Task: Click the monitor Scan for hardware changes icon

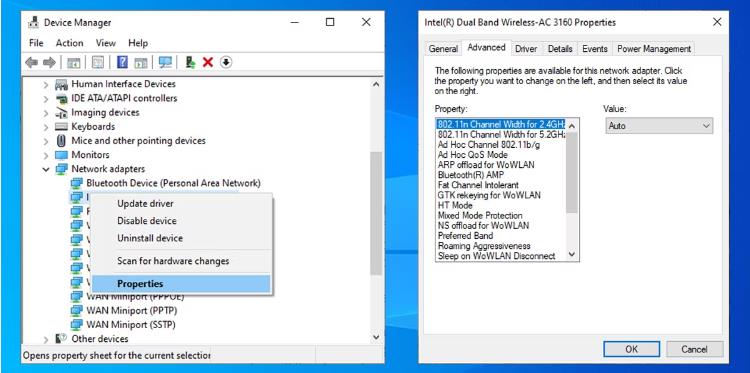Action: click(x=165, y=62)
